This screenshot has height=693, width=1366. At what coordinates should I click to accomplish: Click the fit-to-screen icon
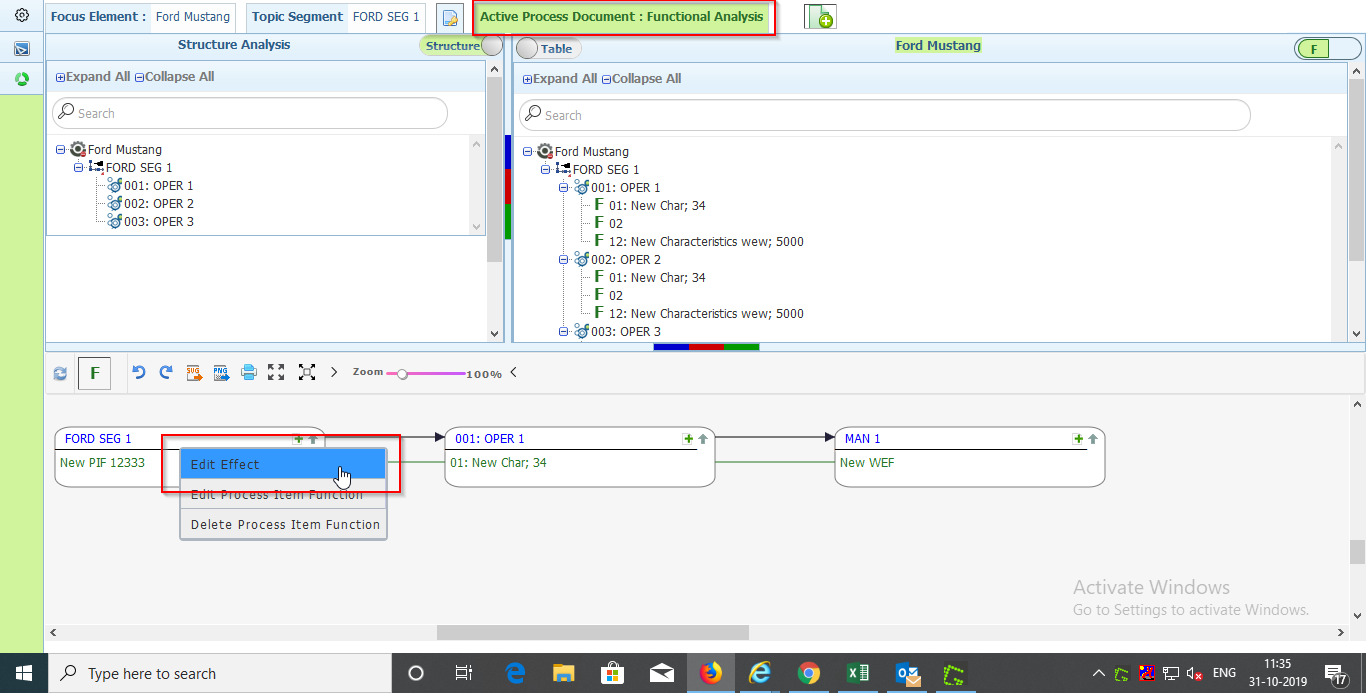click(307, 372)
